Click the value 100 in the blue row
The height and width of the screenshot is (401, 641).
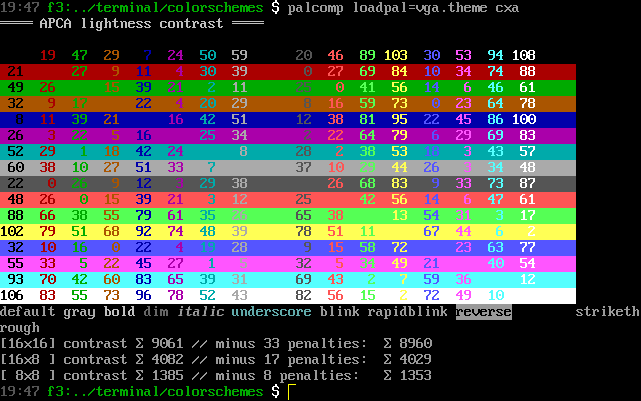click(x=523, y=119)
